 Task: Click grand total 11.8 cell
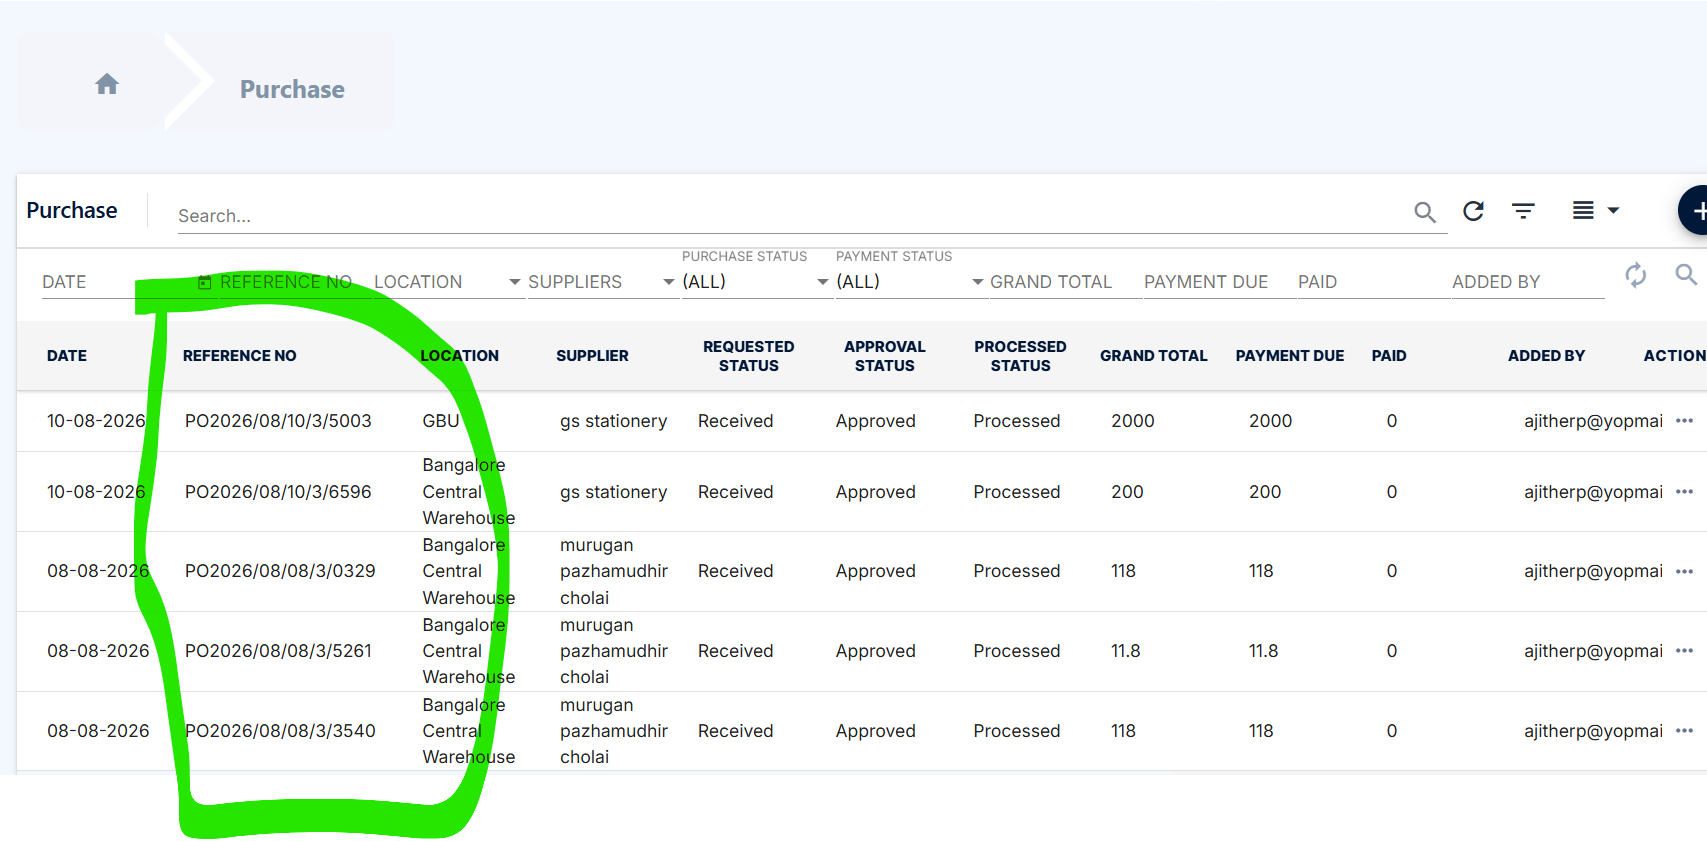tap(1126, 651)
